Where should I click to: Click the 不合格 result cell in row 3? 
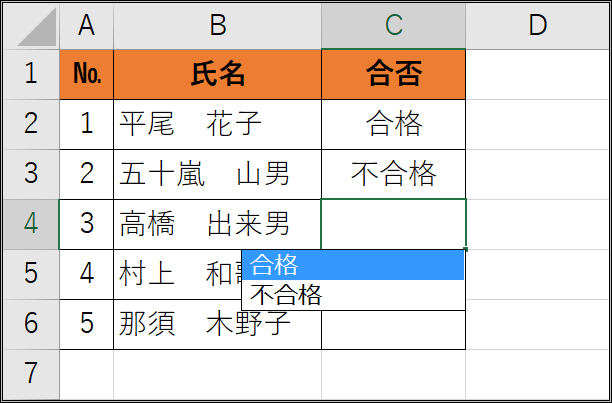(x=393, y=174)
